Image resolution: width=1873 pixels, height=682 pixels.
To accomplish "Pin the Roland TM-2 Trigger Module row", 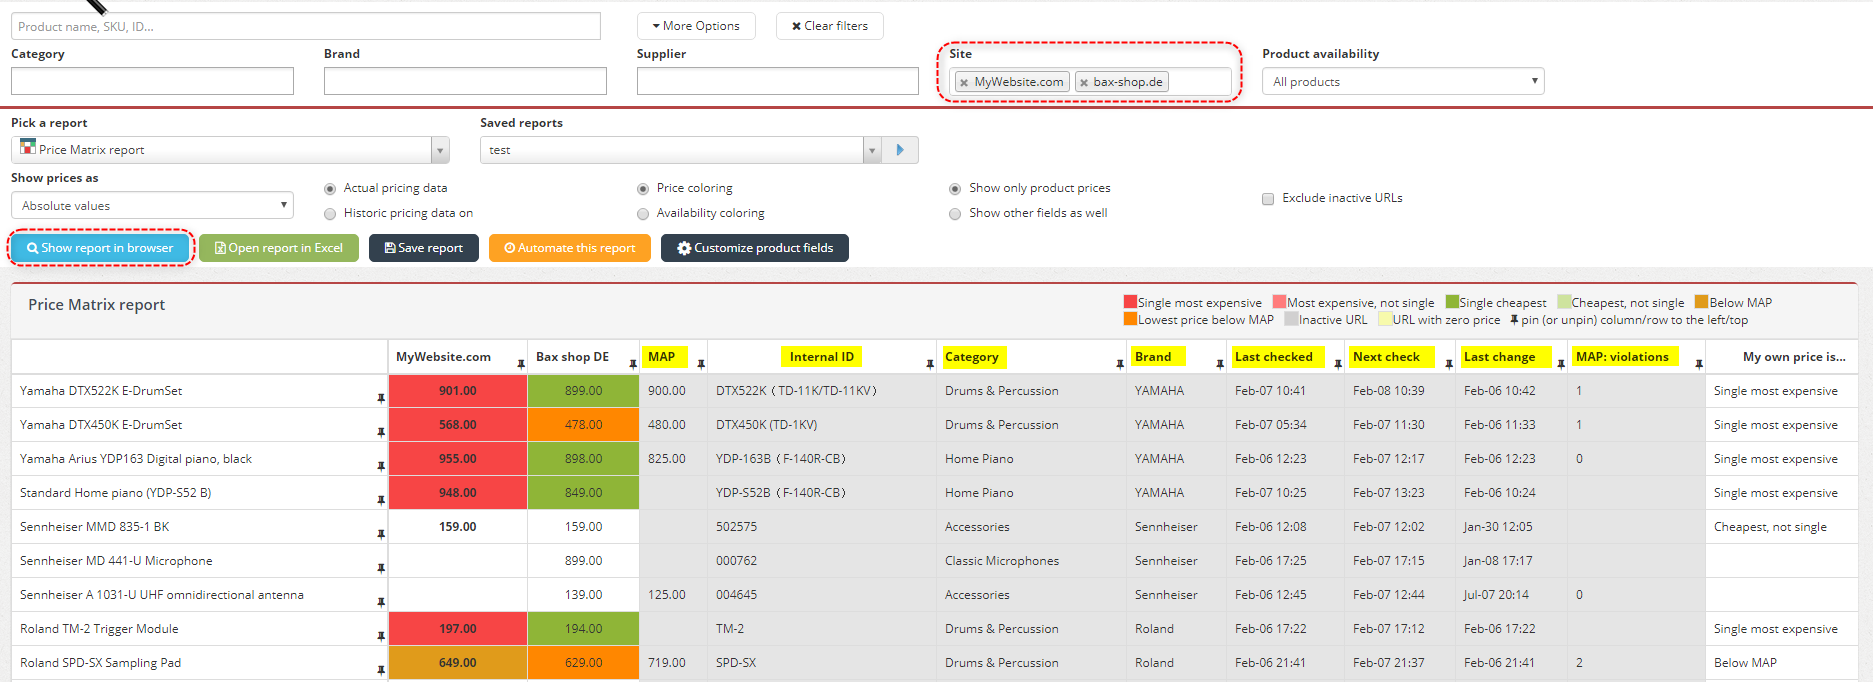I will pyautogui.click(x=381, y=636).
